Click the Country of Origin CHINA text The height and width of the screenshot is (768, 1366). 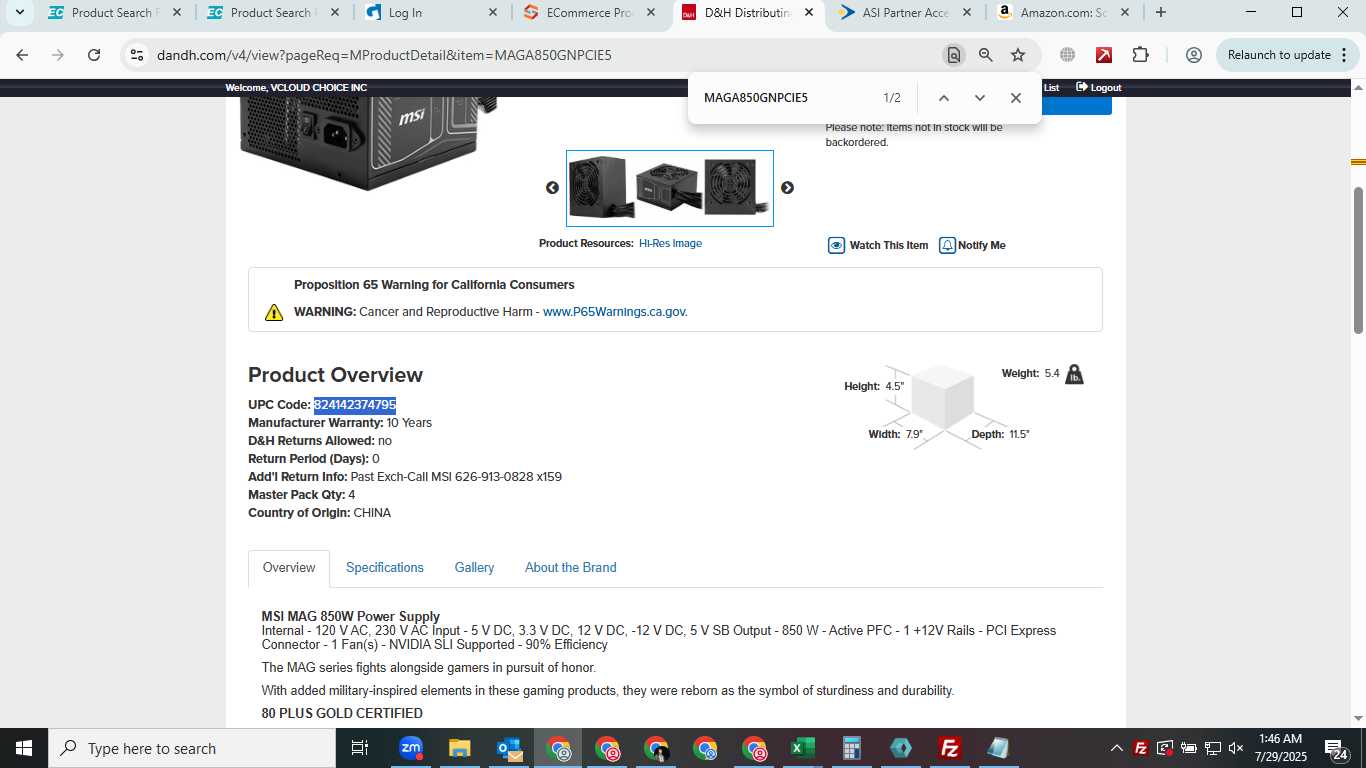pos(372,513)
